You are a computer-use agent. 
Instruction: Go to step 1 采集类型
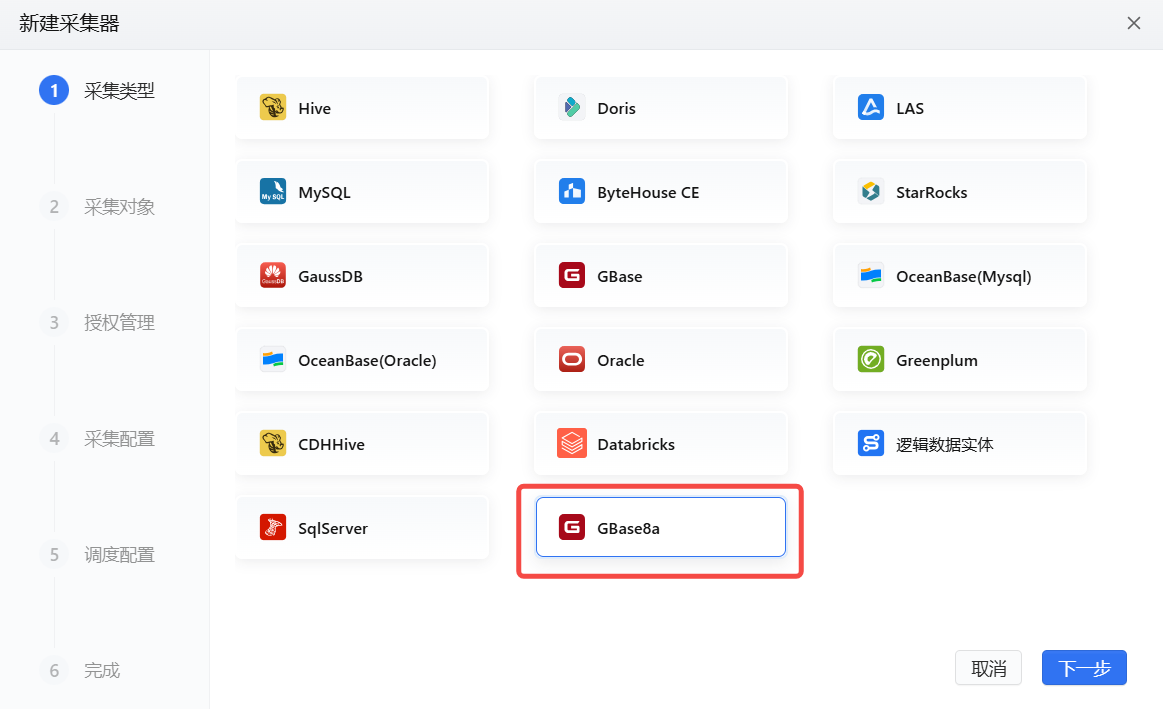pos(97,90)
